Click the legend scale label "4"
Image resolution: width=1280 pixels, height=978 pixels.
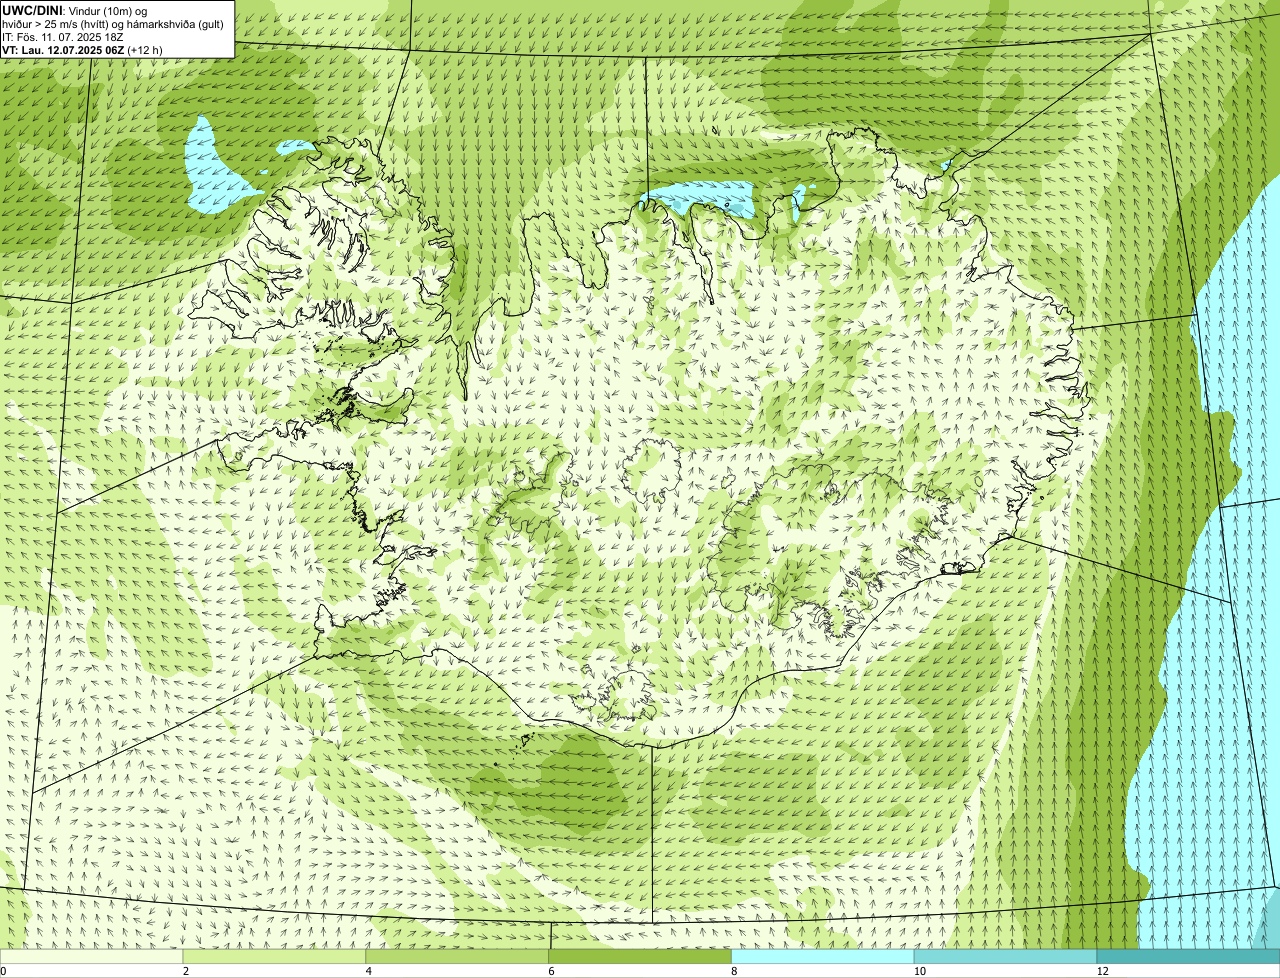coord(369,971)
